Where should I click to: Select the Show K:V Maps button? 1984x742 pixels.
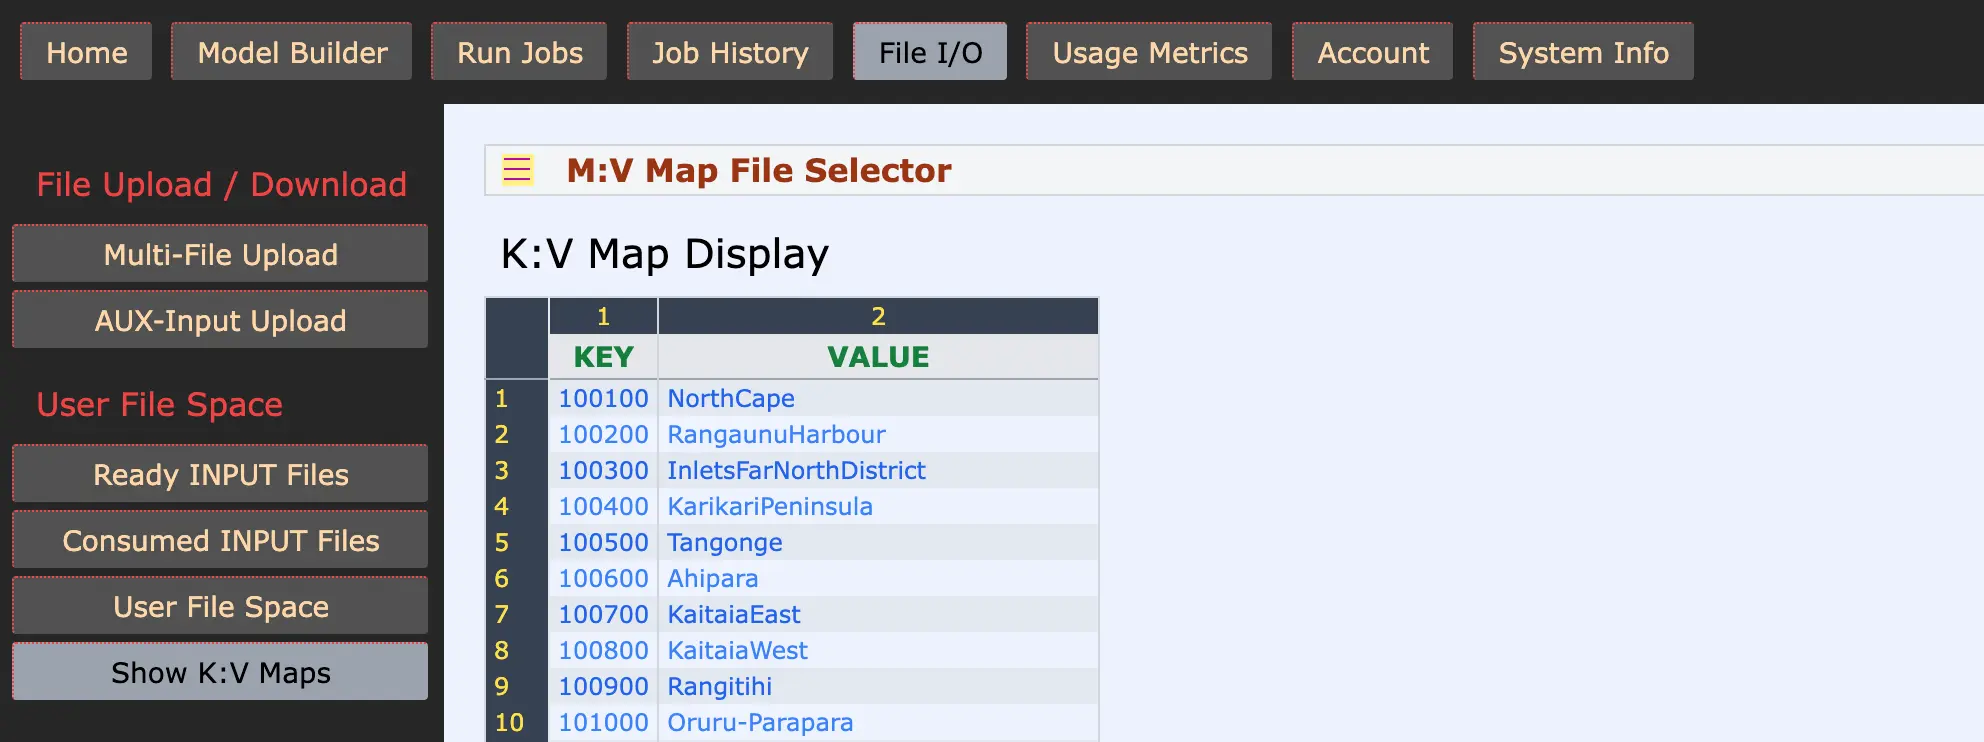(220, 672)
